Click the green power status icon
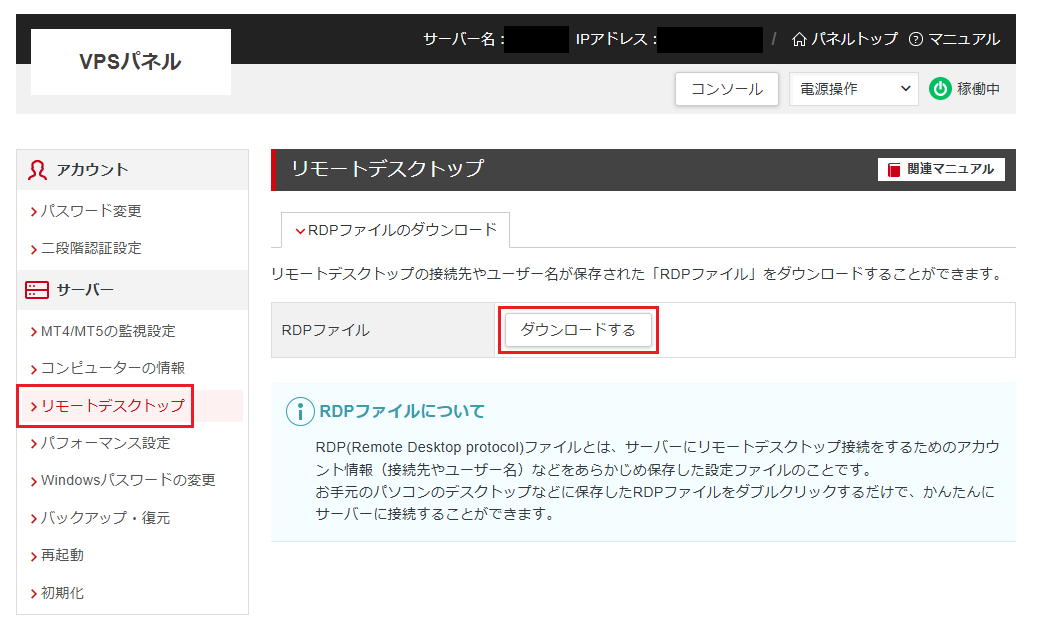The height and width of the screenshot is (632, 1042). click(x=940, y=89)
